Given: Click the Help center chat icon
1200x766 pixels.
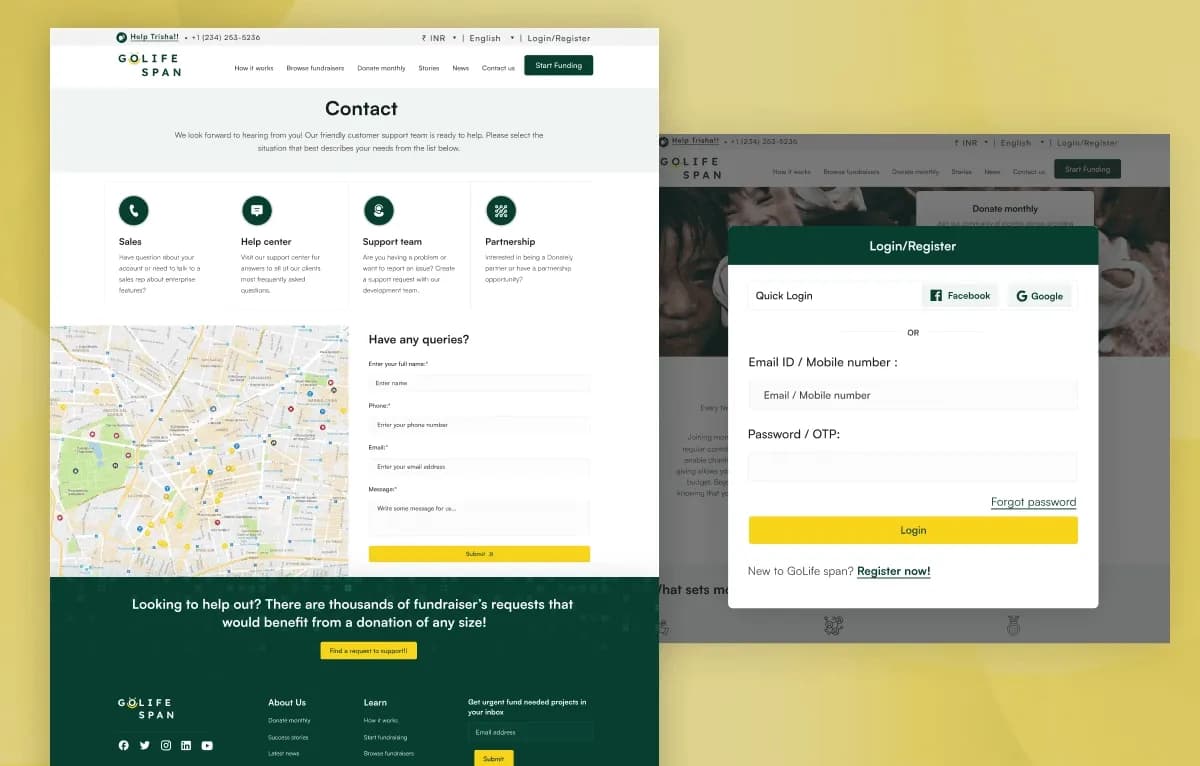Looking at the screenshot, I should 257,210.
